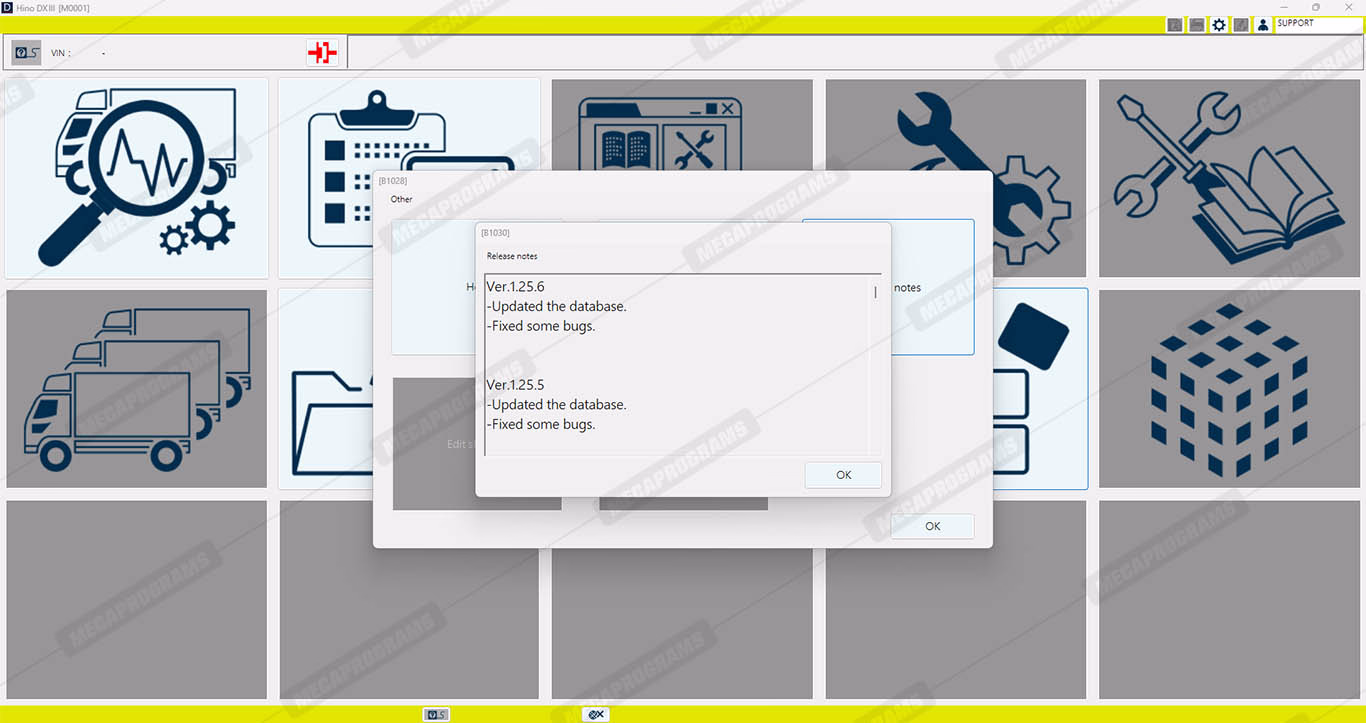Click the 'VIN :' label
Image resolution: width=1366 pixels, height=723 pixels.
click(x=61, y=53)
